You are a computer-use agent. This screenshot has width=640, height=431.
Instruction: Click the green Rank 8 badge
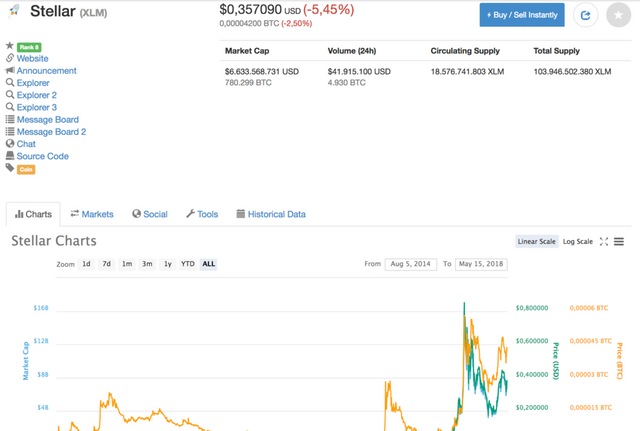coord(29,47)
